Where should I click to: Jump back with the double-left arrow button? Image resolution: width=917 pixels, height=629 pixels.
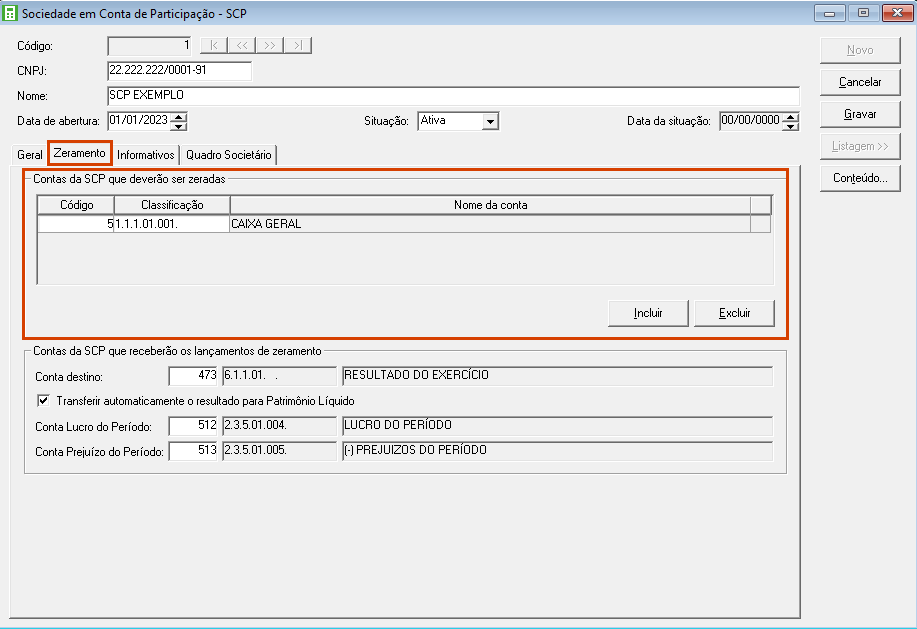pyautogui.click(x=242, y=46)
